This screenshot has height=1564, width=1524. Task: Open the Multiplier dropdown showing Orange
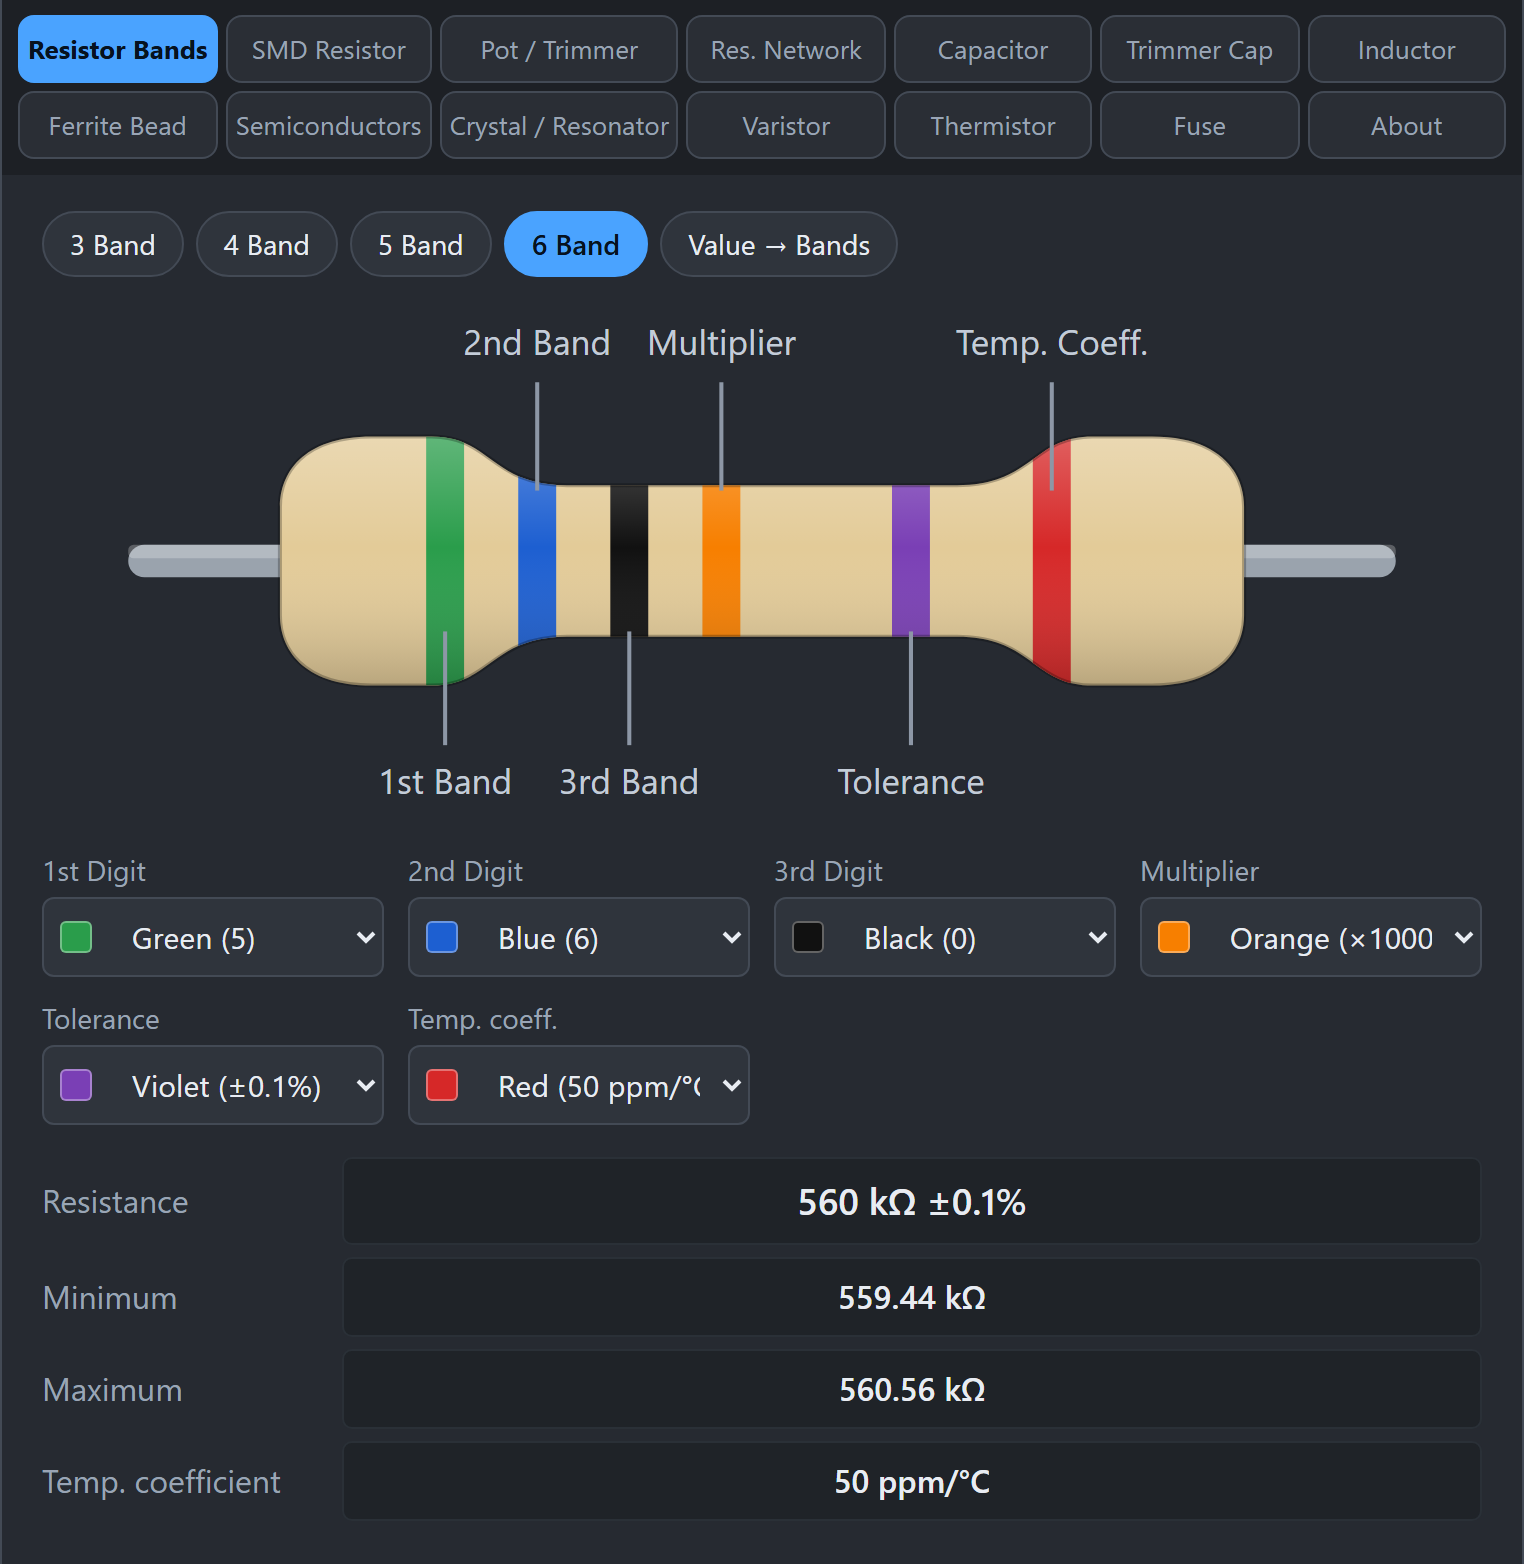click(x=1311, y=937)
